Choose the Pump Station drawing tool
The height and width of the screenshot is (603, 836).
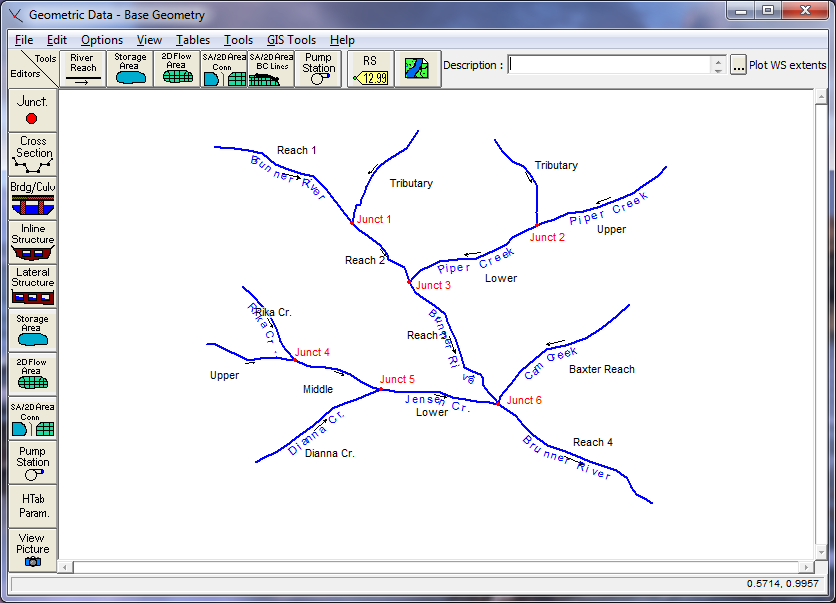pyautogui.click(x=317, y=68)
